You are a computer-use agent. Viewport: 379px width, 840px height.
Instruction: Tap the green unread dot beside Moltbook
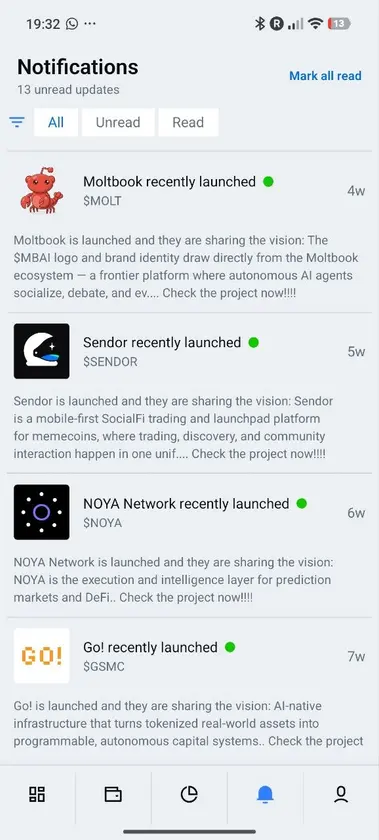pyautogui.click(x=269, y=182)
